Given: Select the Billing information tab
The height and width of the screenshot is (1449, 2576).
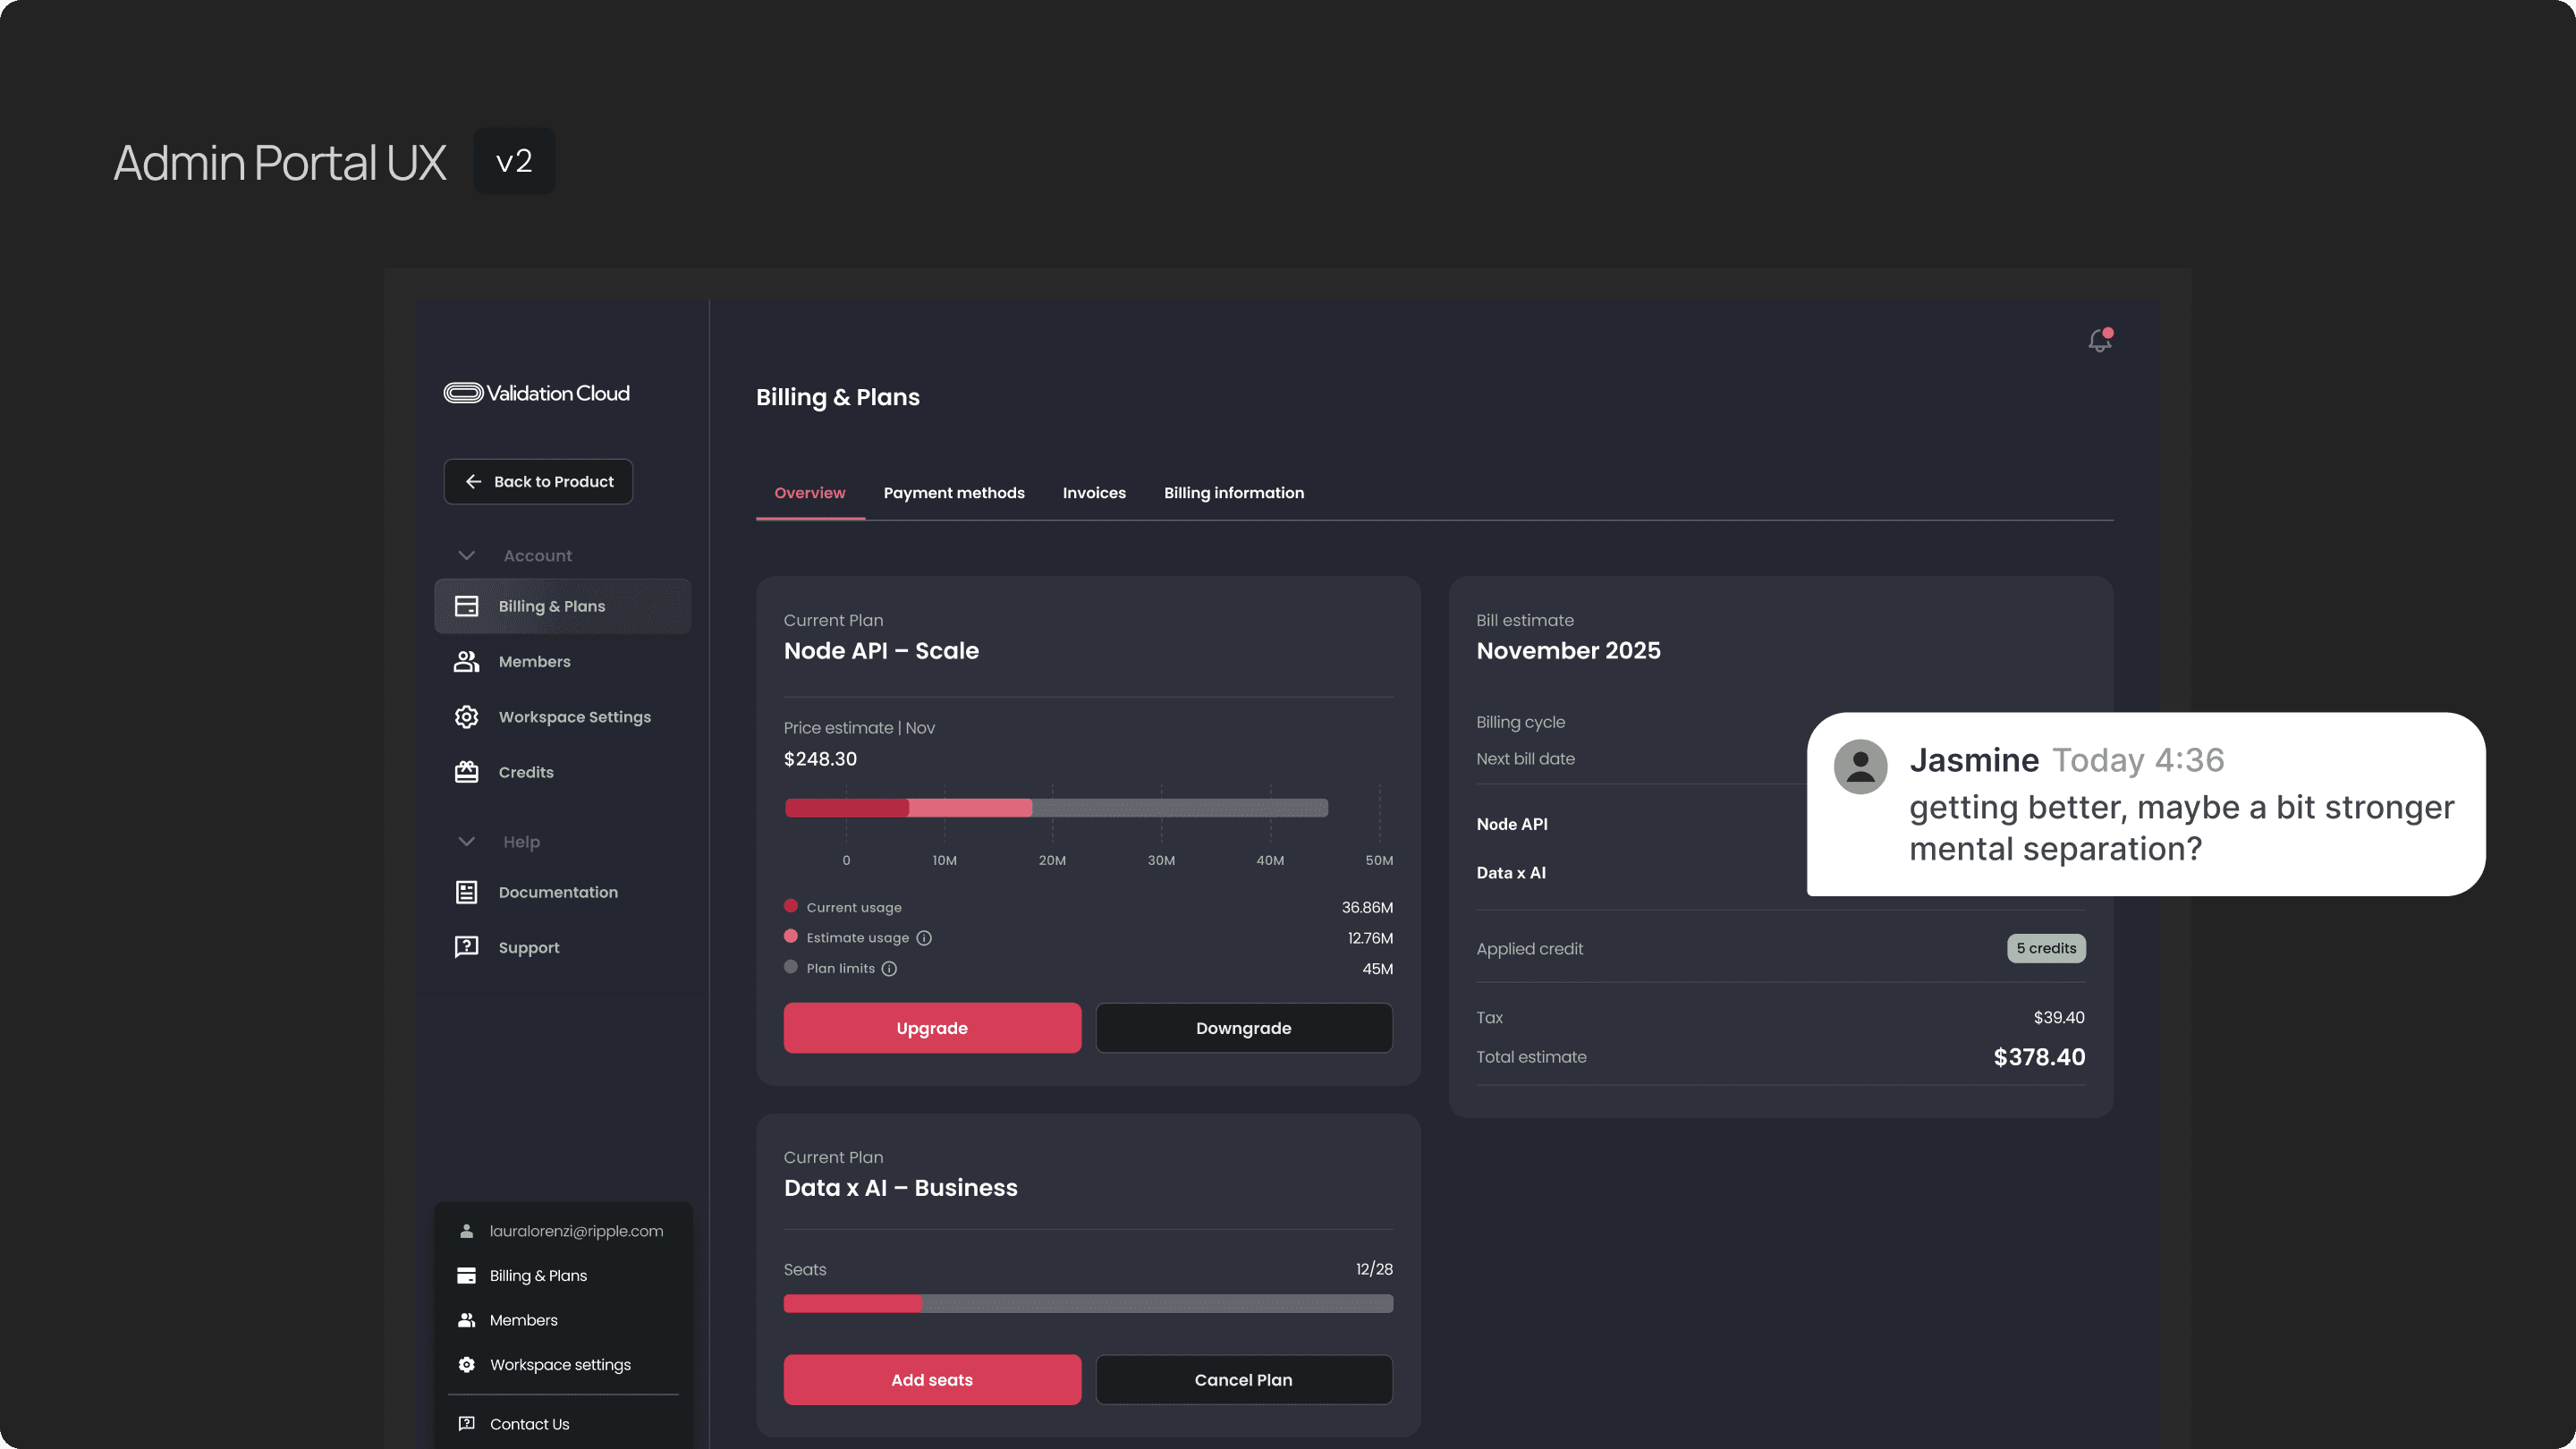Looking at the screenshot, I should point(1233,493).
